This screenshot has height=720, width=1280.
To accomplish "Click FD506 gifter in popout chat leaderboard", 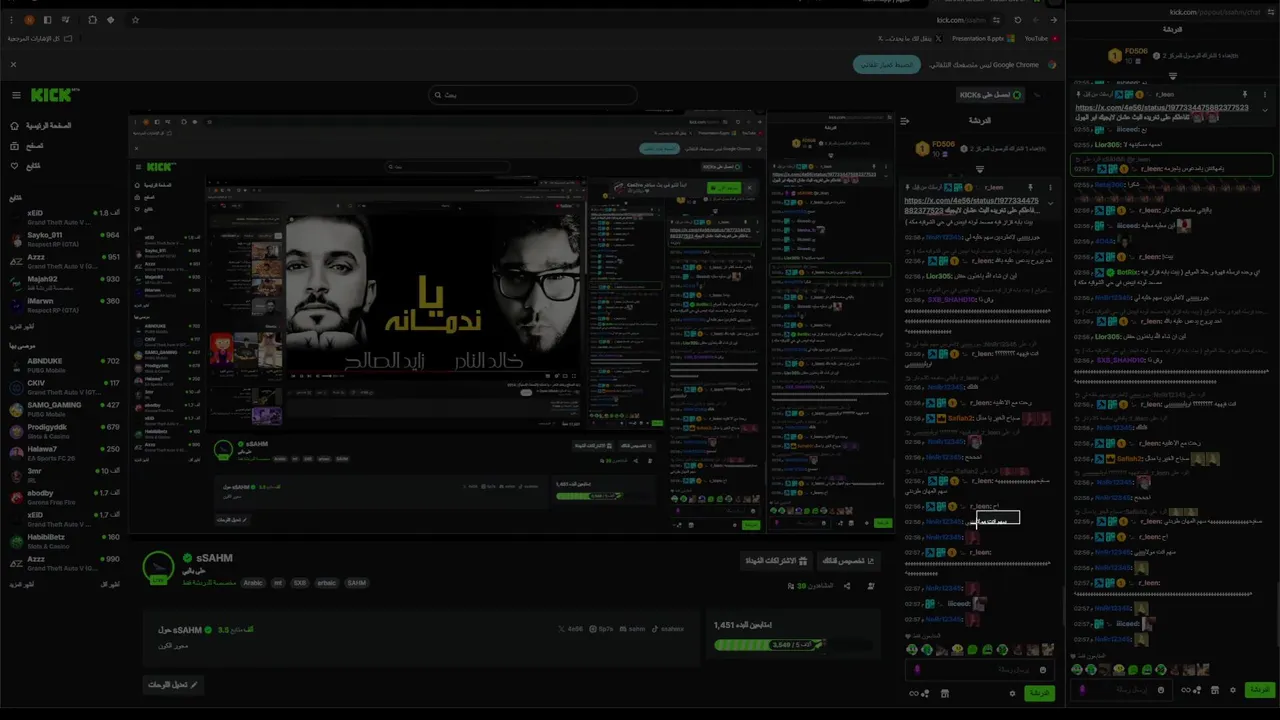I will 1130,55.
